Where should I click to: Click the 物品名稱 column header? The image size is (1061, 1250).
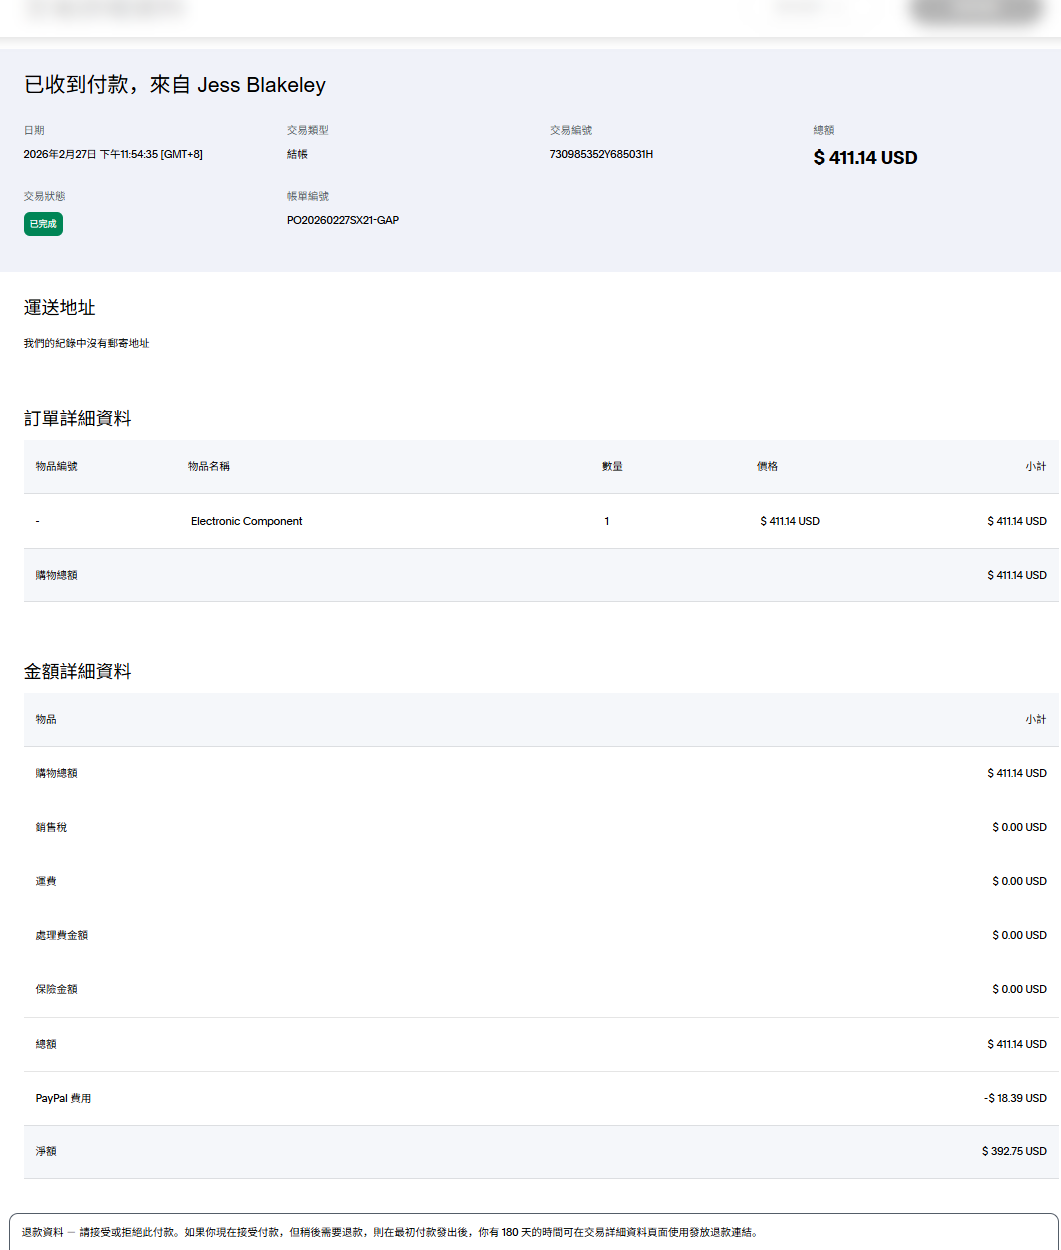tap(209, 466)
